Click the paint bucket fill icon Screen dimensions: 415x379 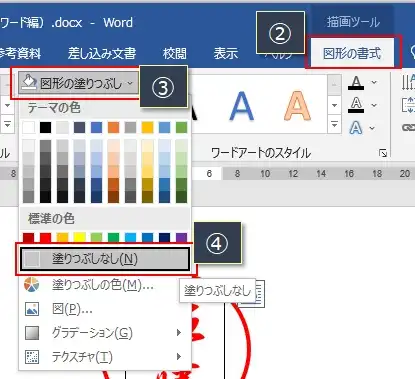(28, 82)
